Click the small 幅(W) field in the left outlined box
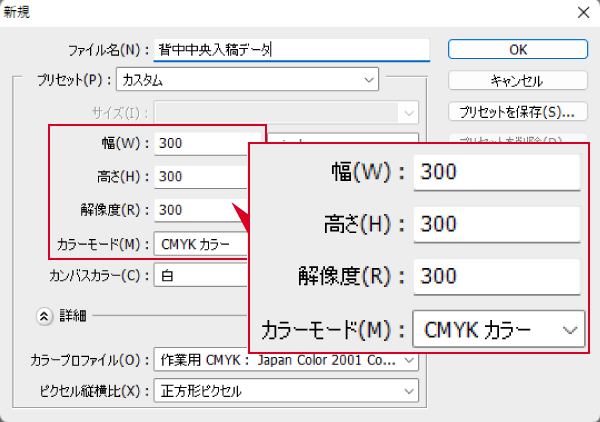 pyautogui.click(x=200, y=142)
